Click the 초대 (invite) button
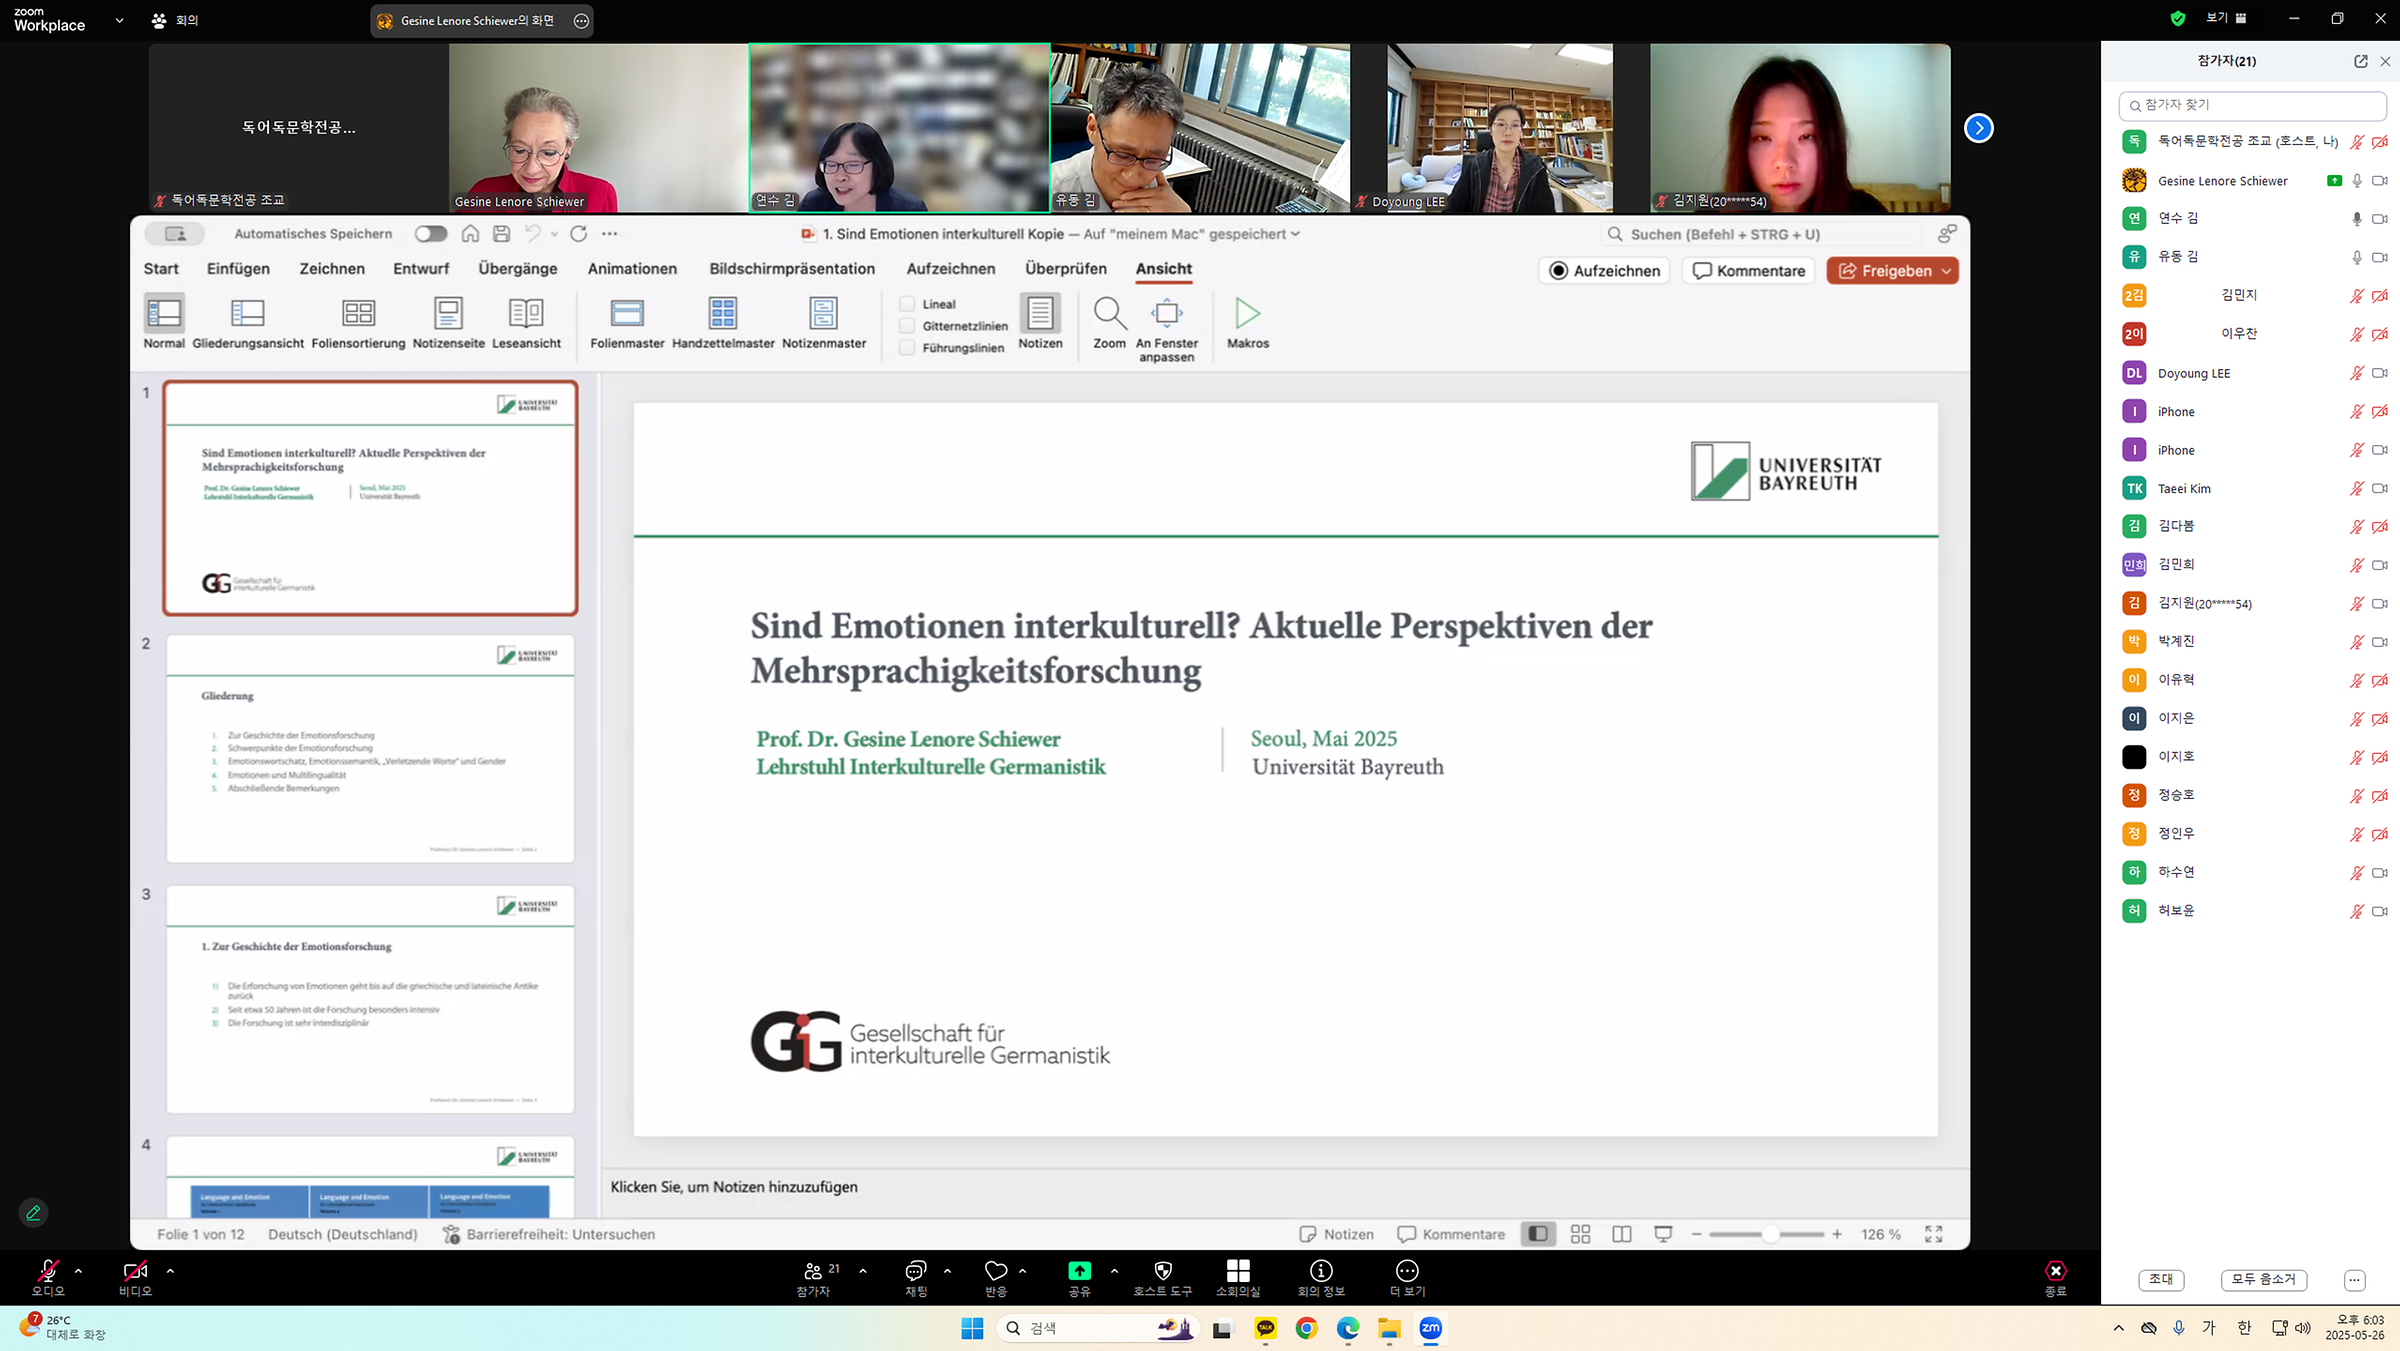 [x=2161, y=1279]
